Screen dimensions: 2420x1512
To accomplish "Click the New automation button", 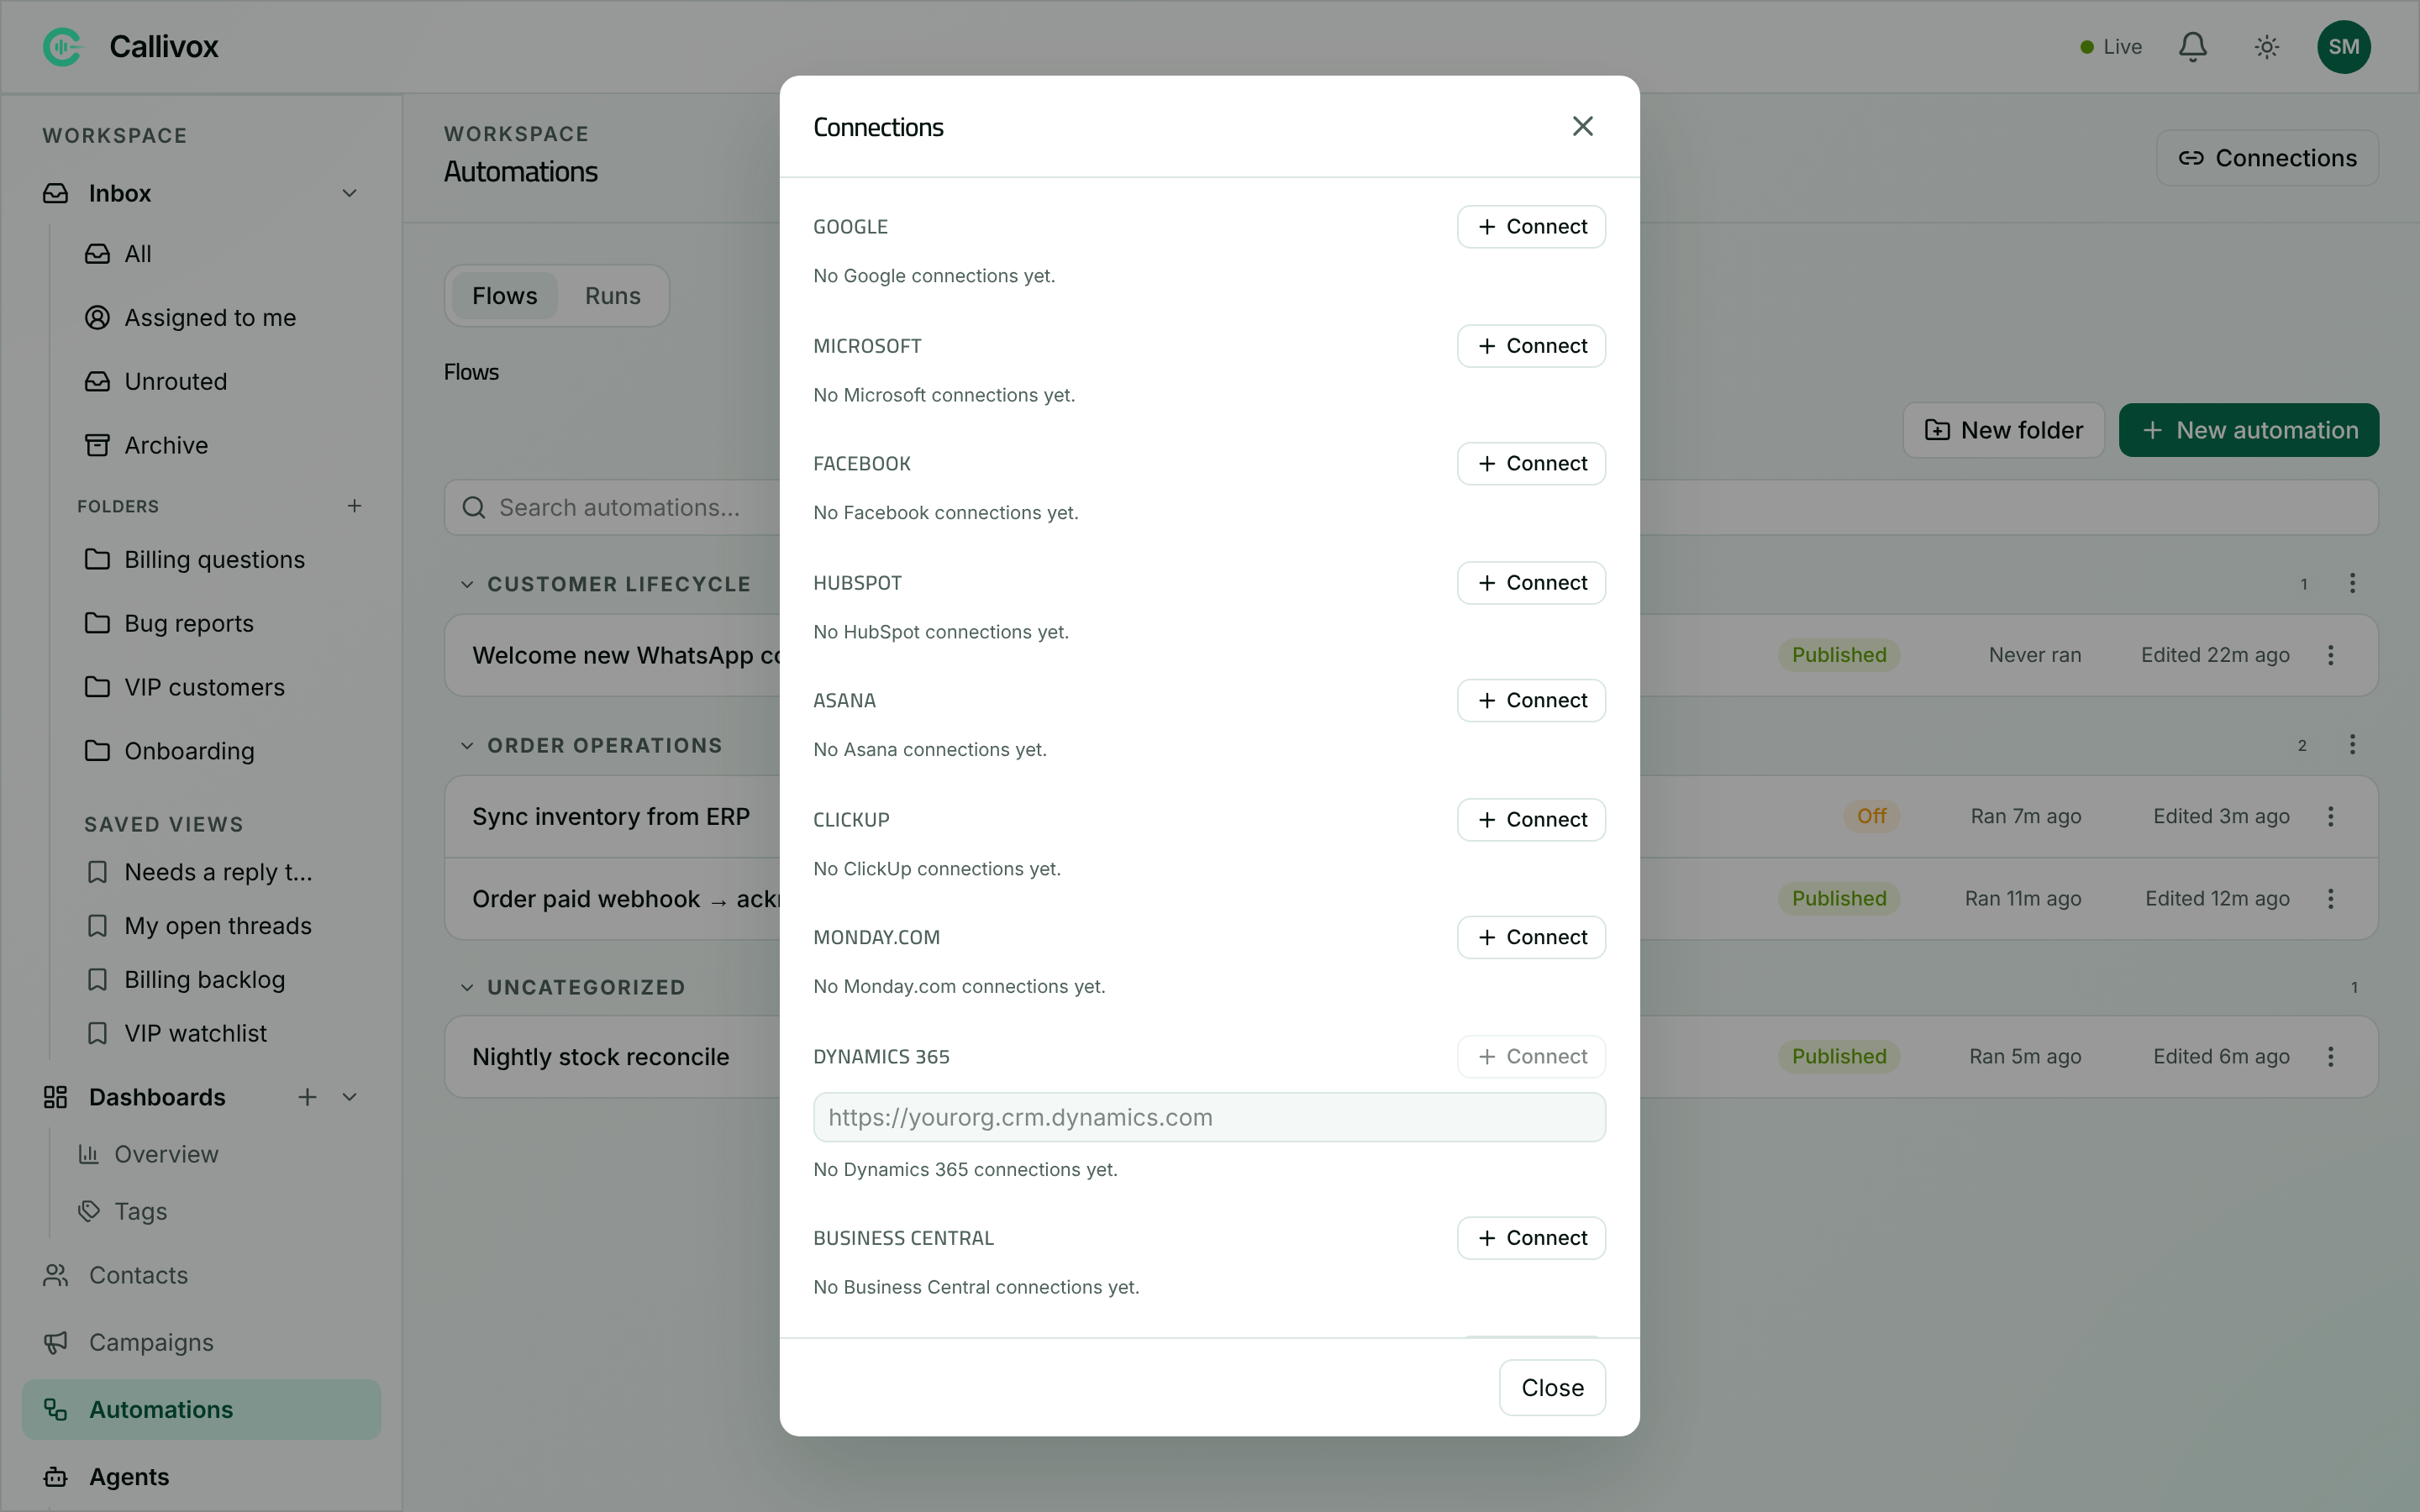I will point(2248,430).
